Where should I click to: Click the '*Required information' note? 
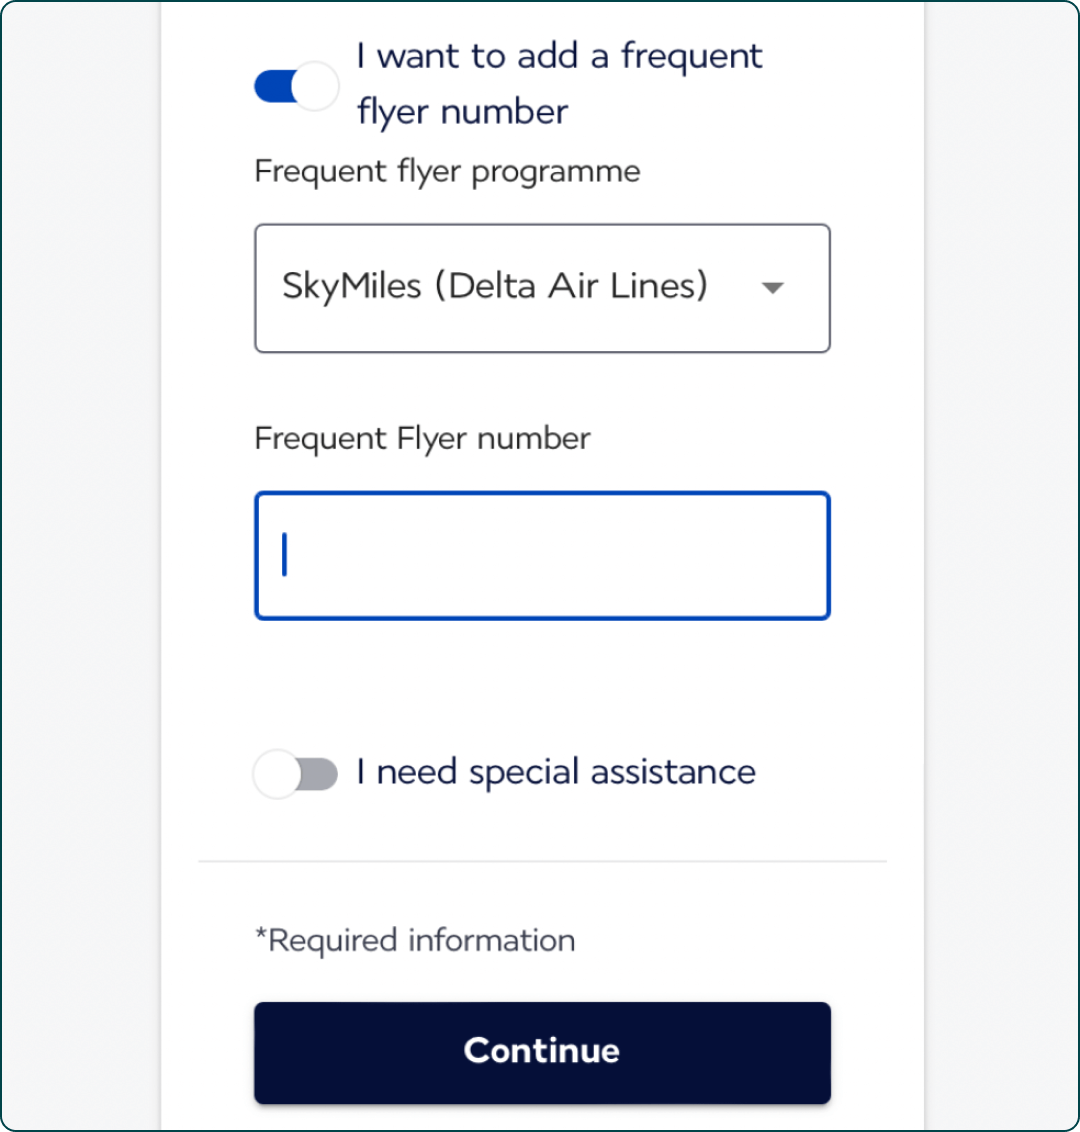coord(415,941)
